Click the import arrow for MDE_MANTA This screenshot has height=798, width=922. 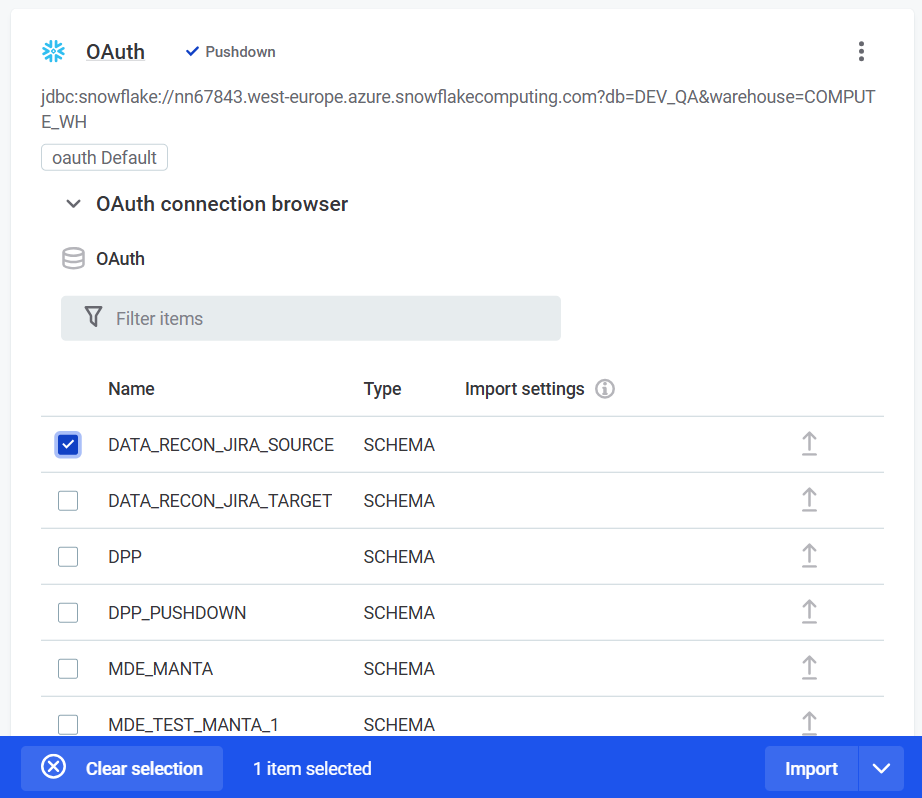[810, 668]
